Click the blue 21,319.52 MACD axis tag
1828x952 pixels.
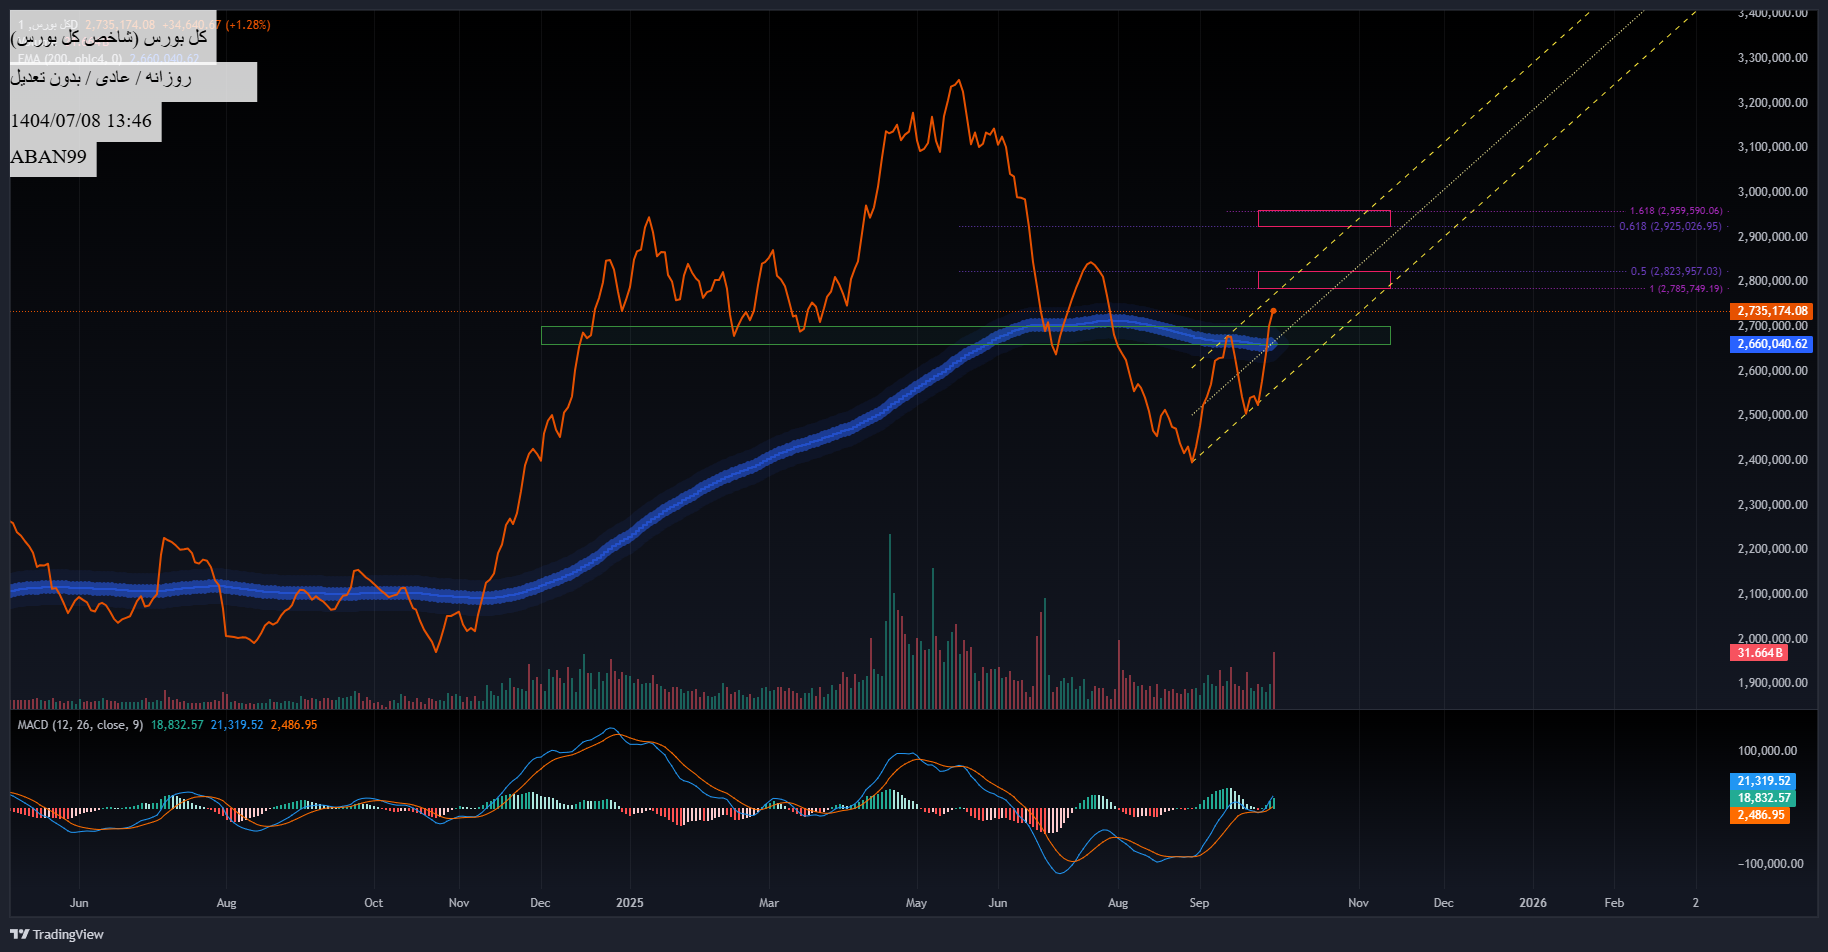click(1762, 781)
